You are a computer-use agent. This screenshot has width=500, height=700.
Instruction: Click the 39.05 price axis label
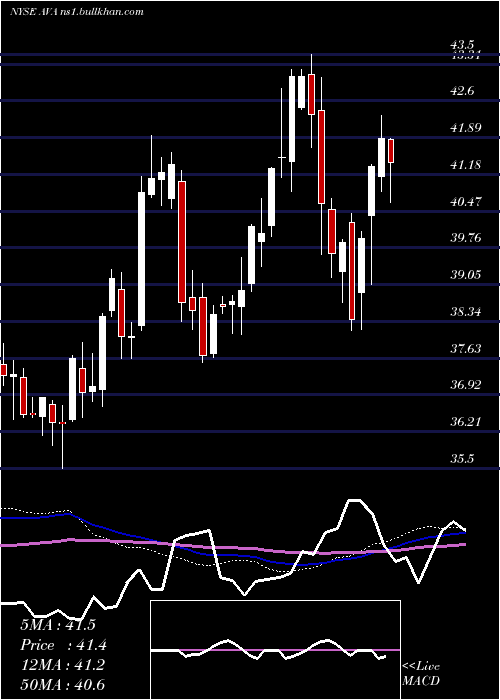[466, 275]
